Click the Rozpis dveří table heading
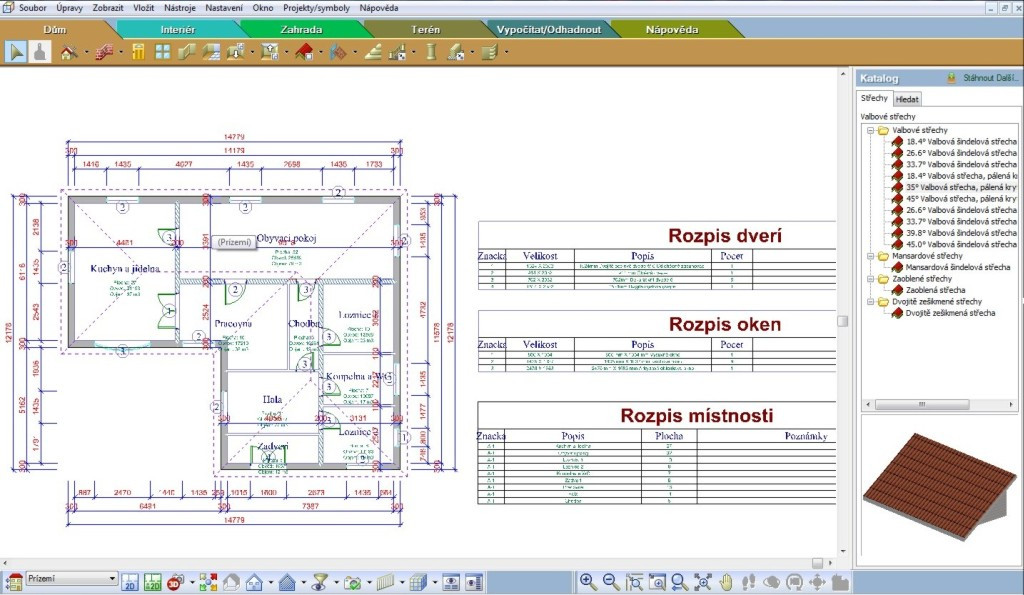The width and height of the screenshot is (1024, 595). click(724, 236)
